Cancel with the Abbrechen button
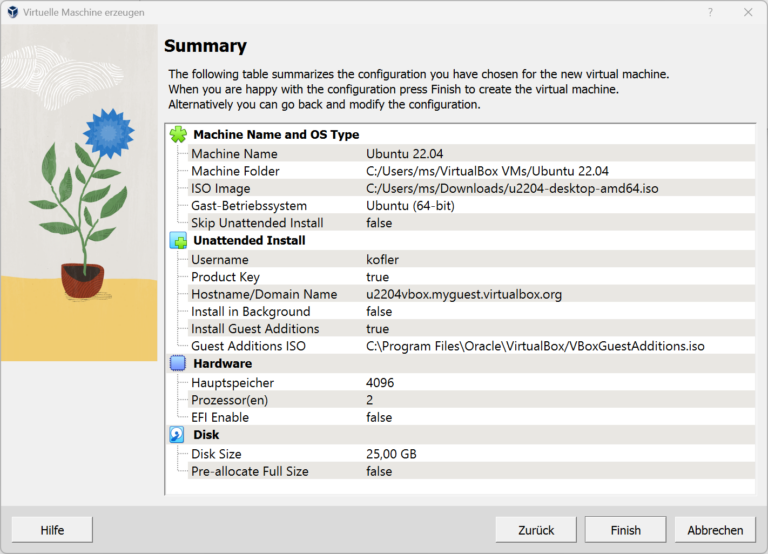 pyautogui.click(x=715, y=530)
